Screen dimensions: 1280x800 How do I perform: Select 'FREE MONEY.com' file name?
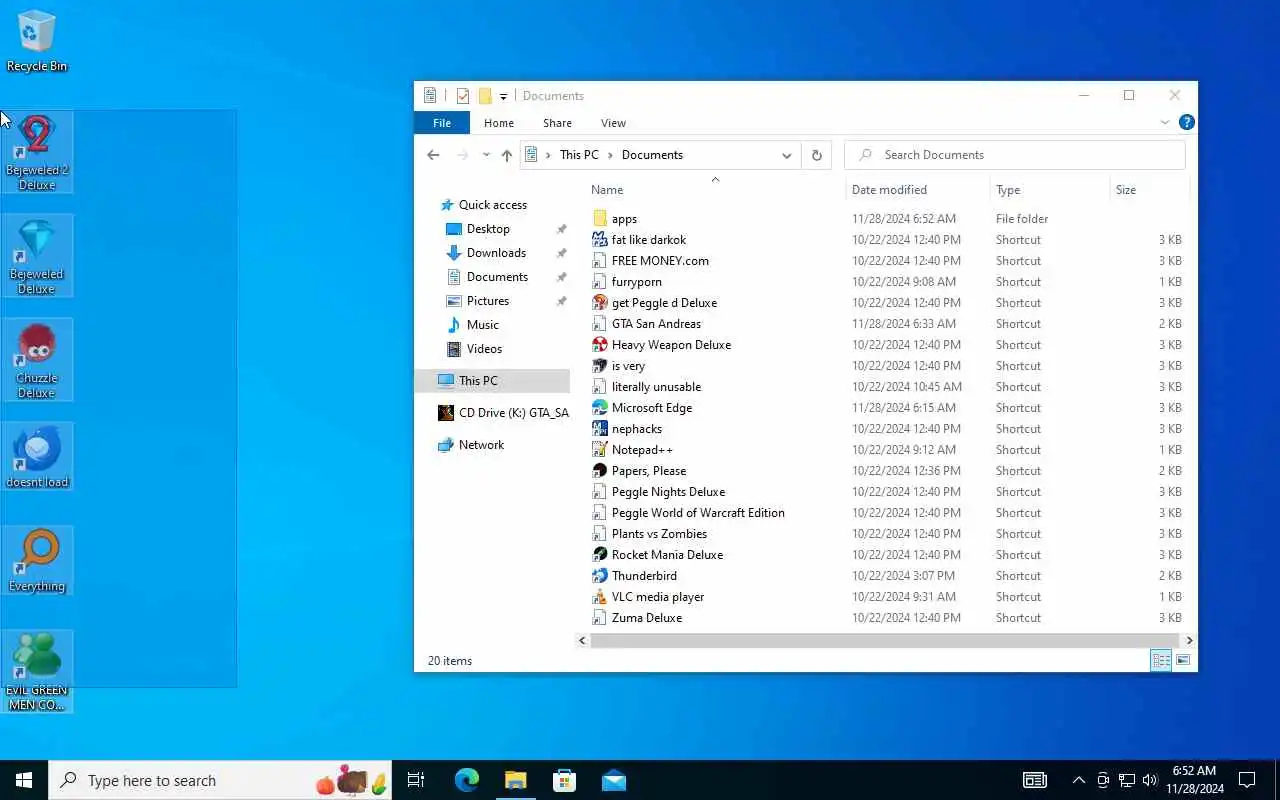click(660, 260)
